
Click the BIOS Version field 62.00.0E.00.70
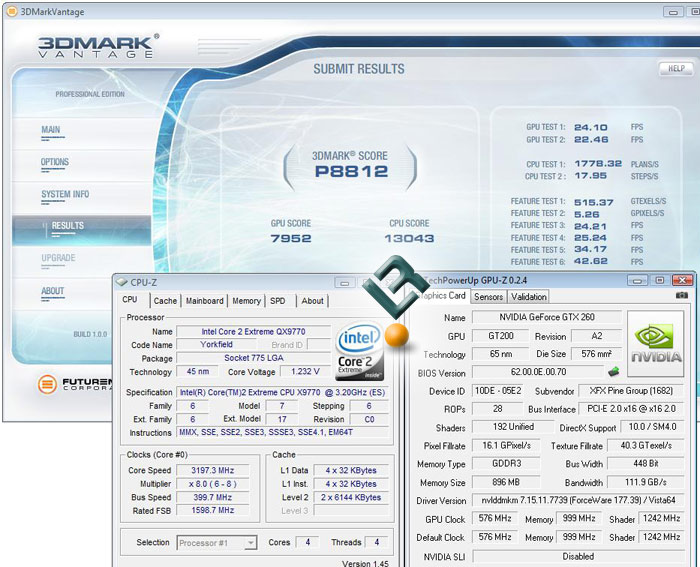click(x=538, y=371)
